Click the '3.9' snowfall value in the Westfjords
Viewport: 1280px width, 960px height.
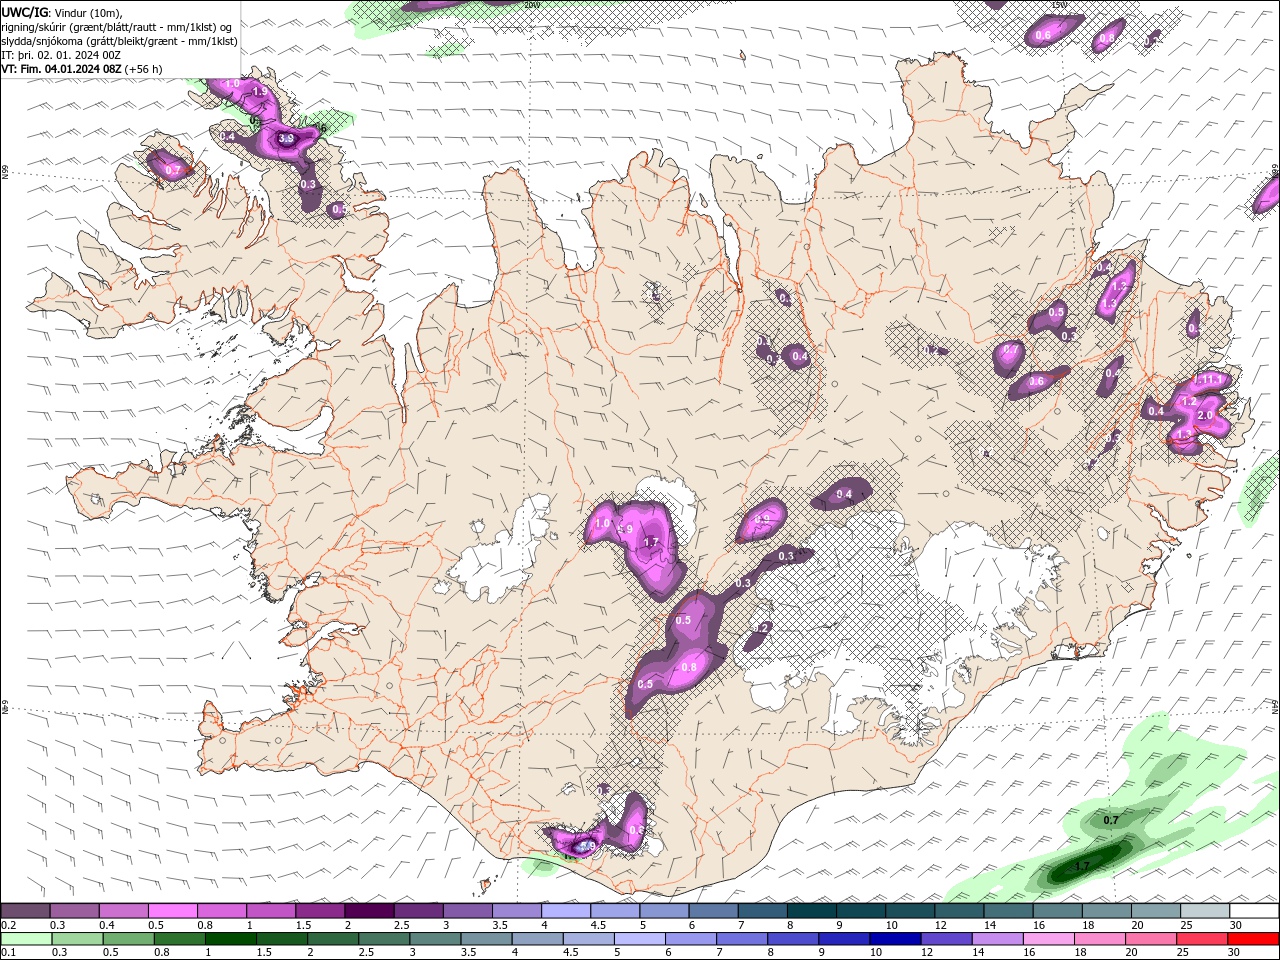tap(285, 139)
